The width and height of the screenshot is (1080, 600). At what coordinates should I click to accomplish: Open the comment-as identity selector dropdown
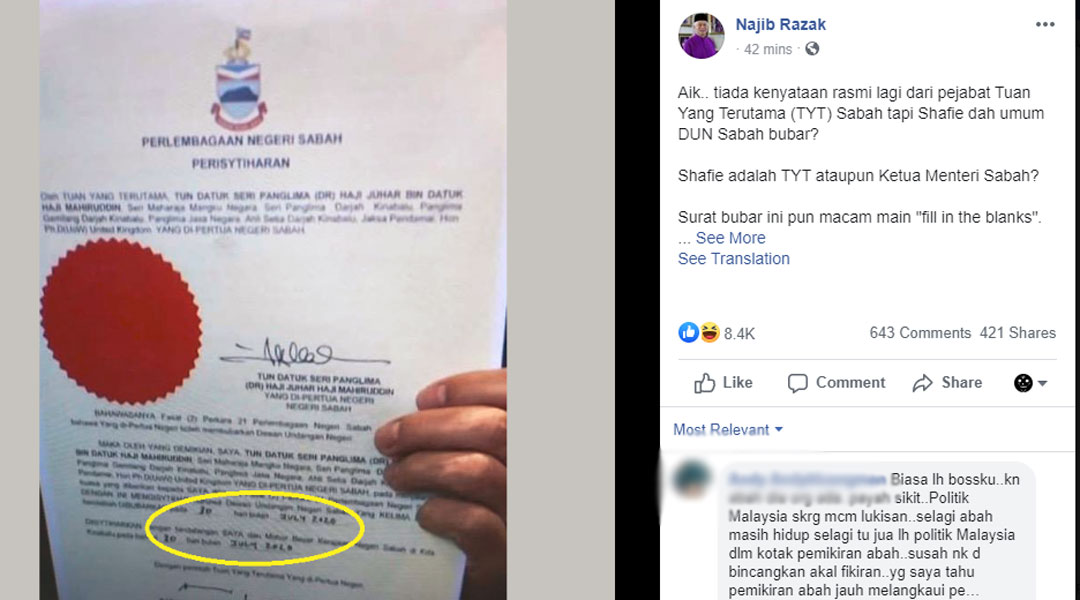1030,383
